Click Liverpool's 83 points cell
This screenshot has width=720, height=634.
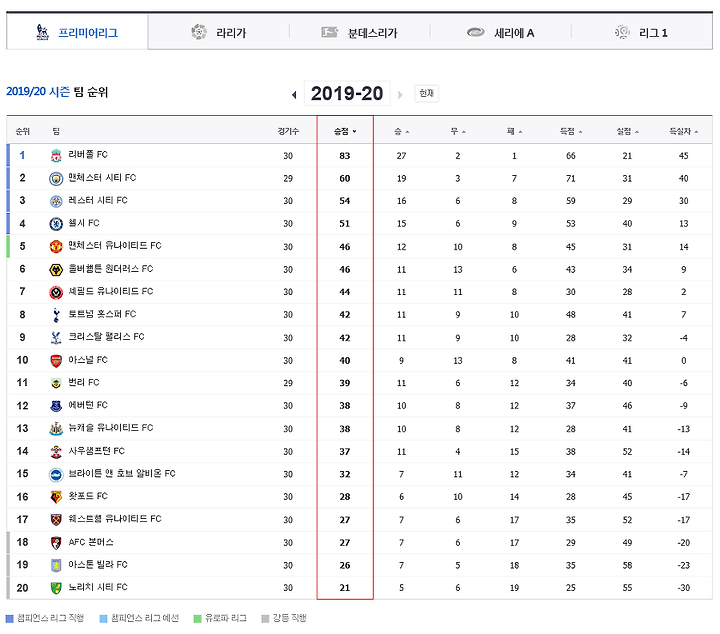[345, 156]
